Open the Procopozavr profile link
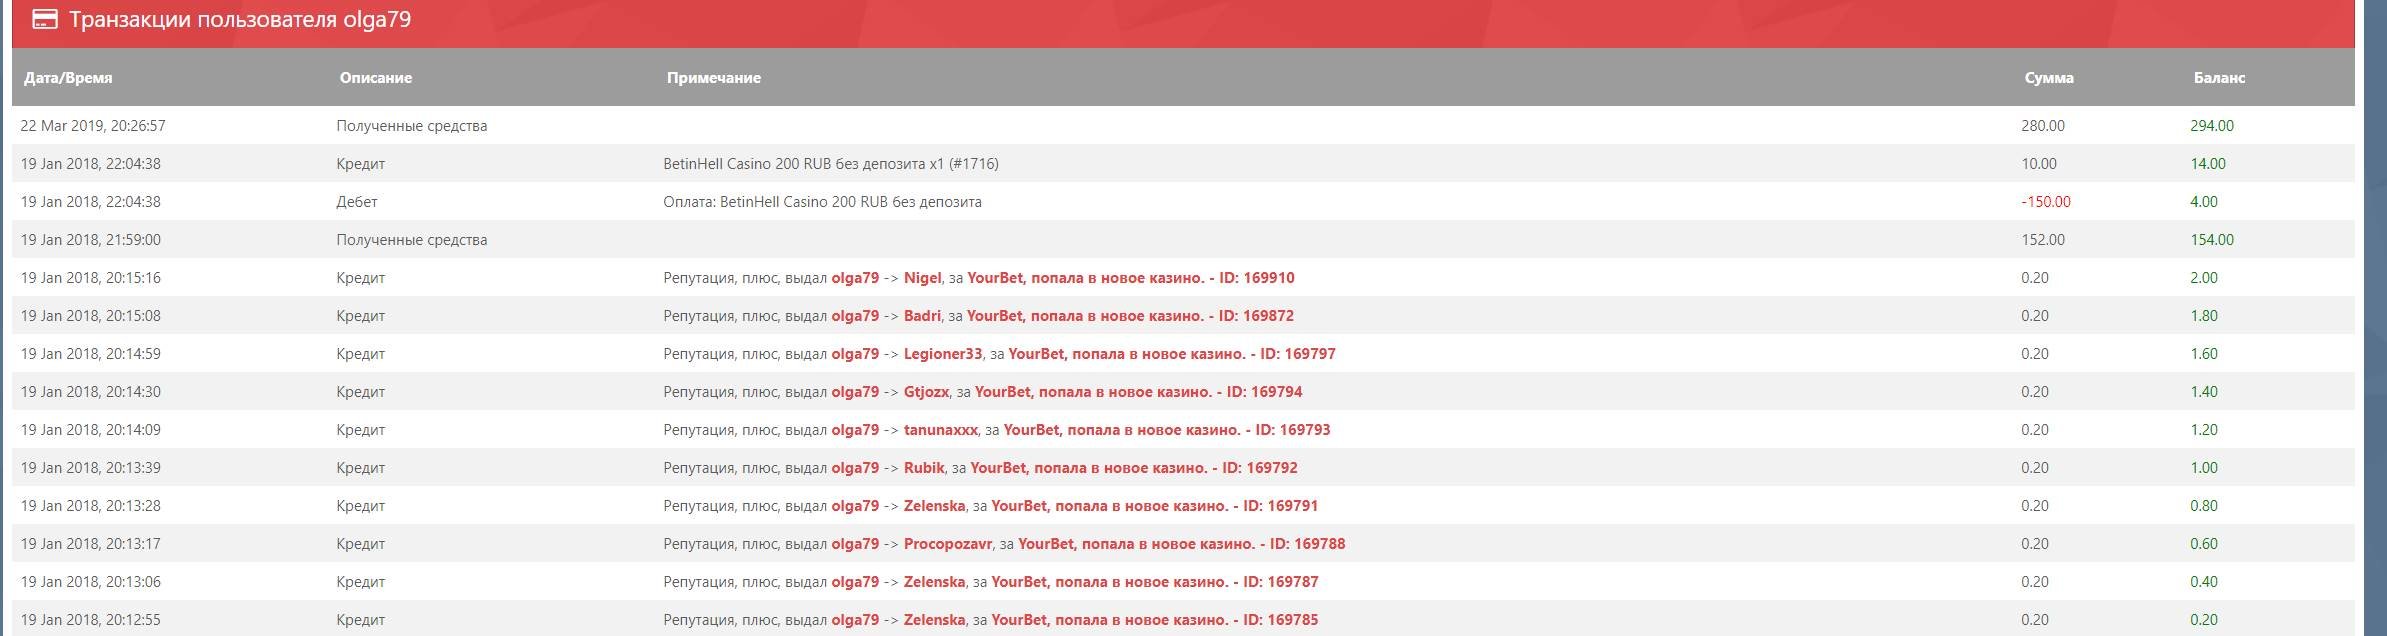Viewport: 2387px width, 636px height. 947,544
